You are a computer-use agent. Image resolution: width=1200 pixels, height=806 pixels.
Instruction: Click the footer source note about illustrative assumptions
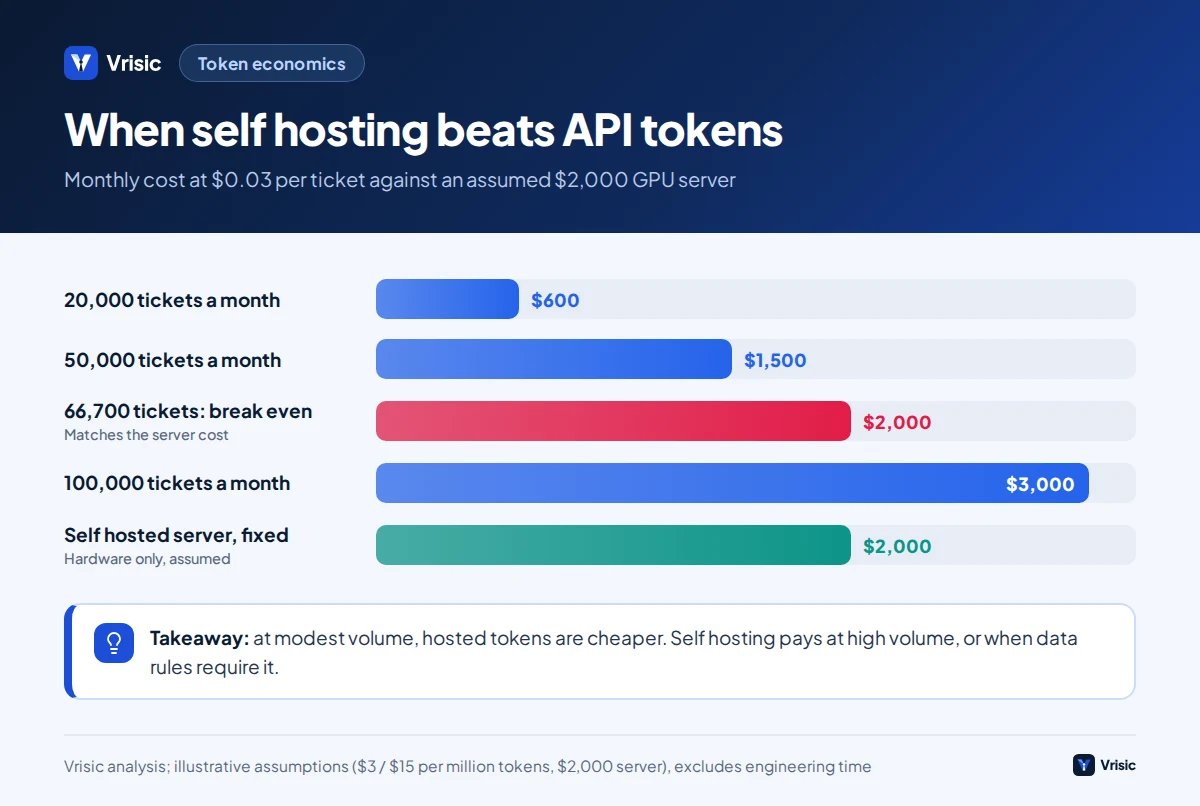coord(467,766)
